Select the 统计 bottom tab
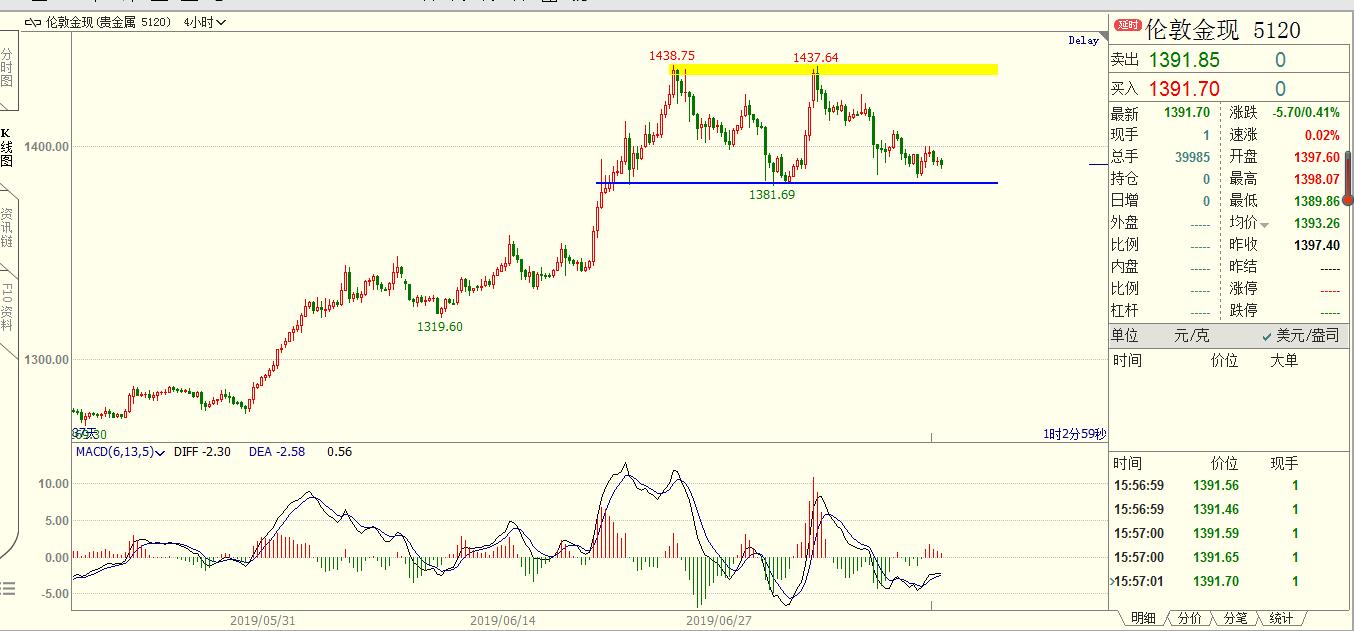The width and height of the screenshot is (1354, 631). [x=1281, y=619]
